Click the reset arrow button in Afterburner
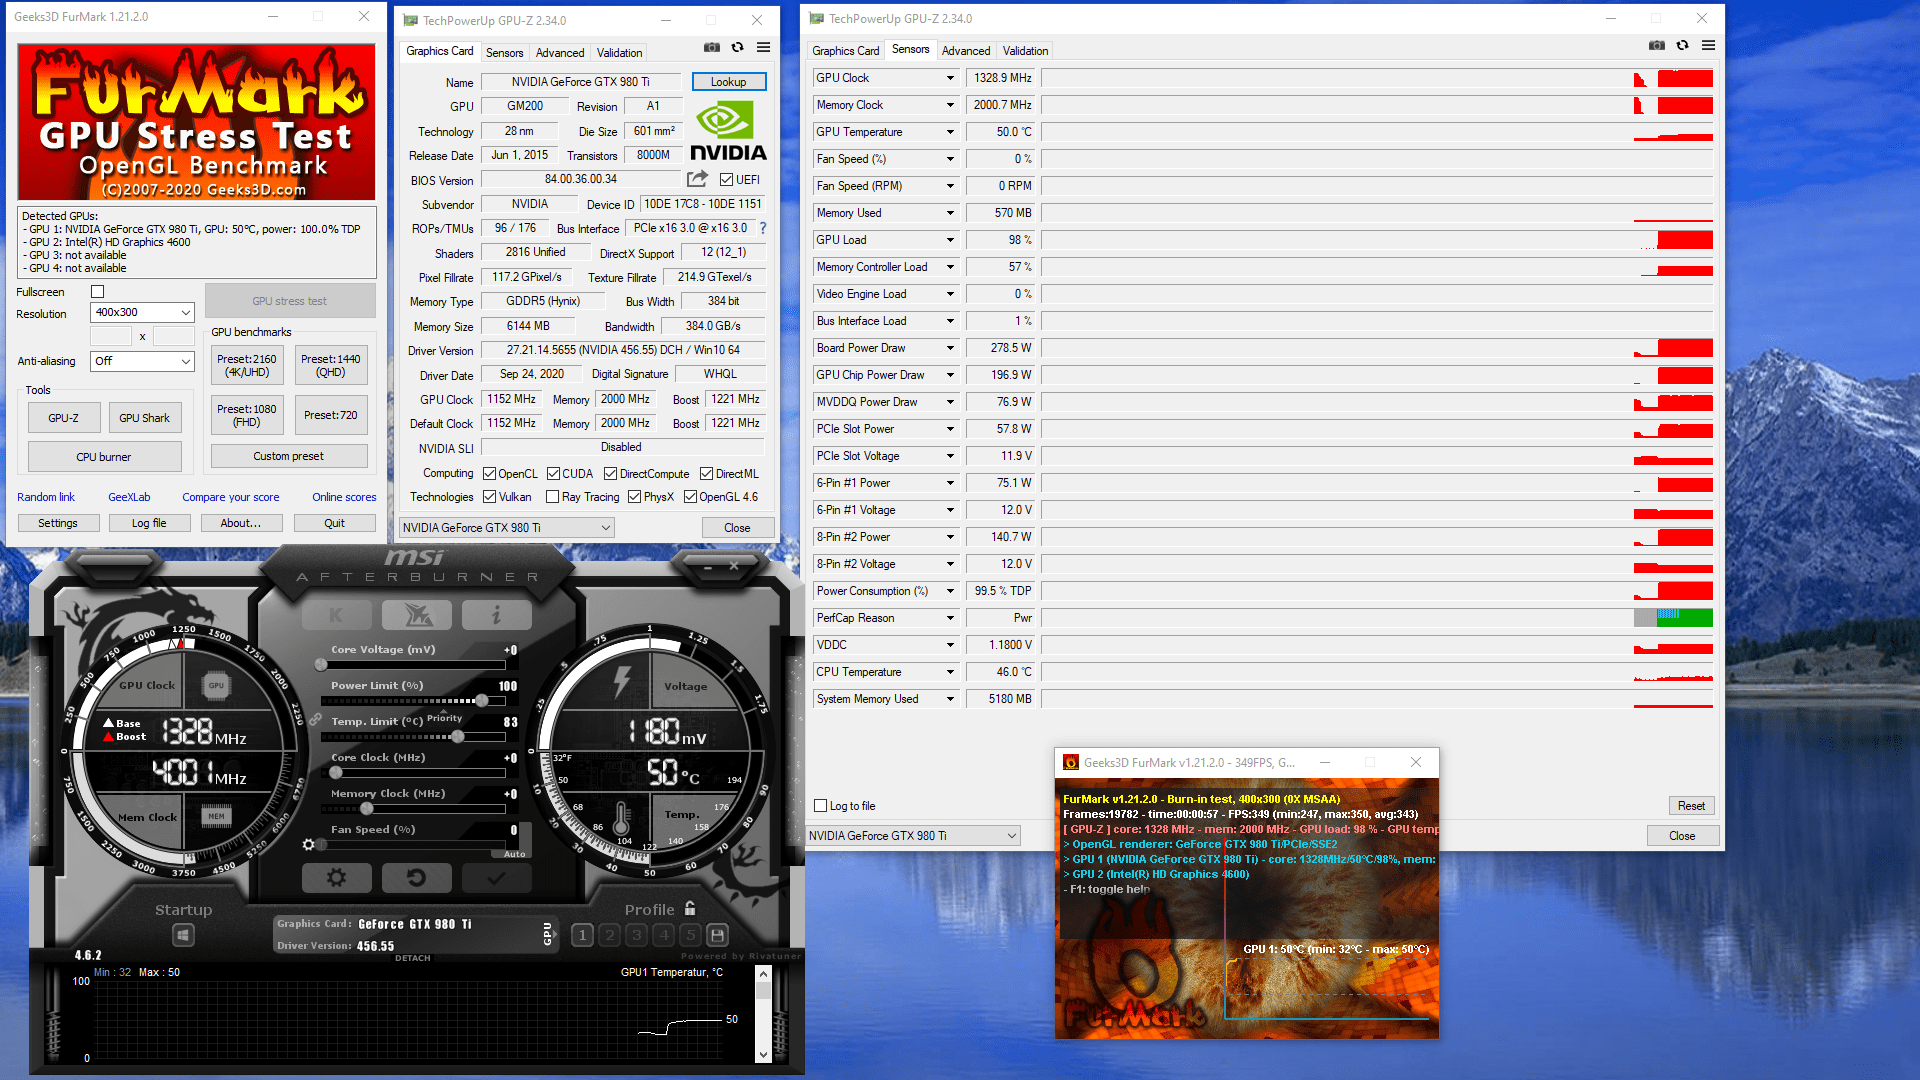Screen dimensions: 1920x1080 click(416, 878)
